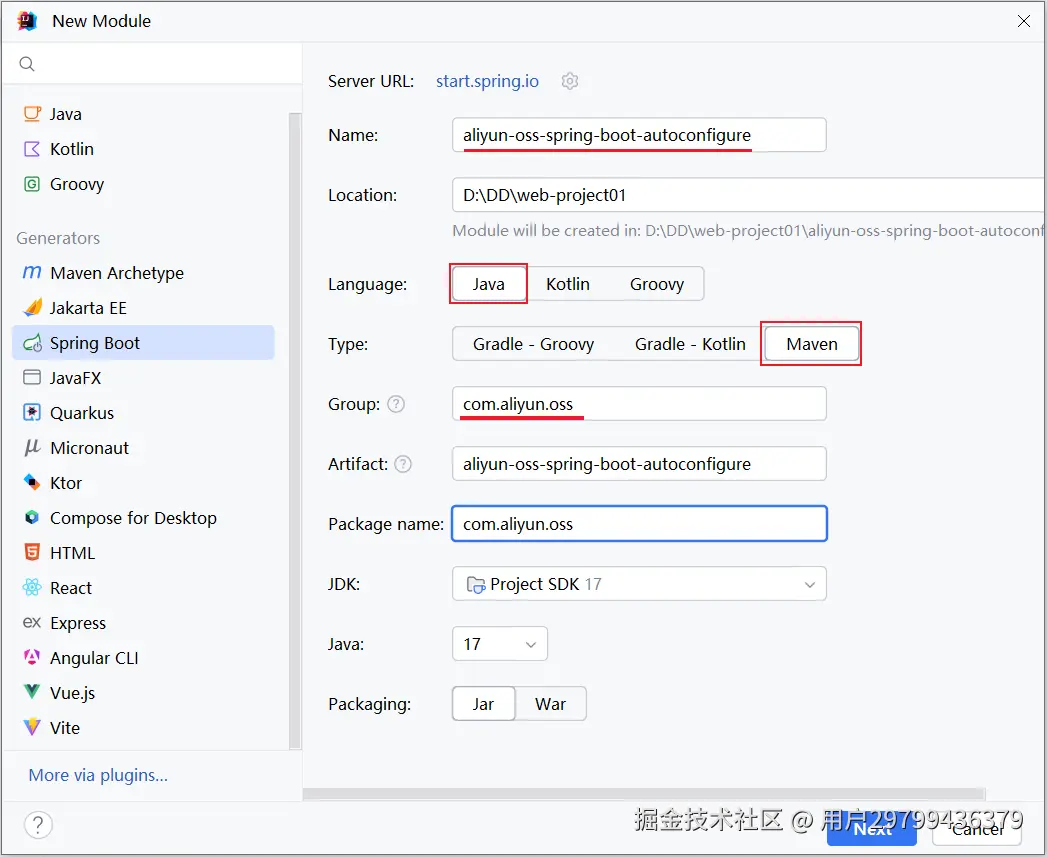Select Maven Archetype generator
Image resolution: width=1047 pixels, height=857 pixels.
pyautogui.click(x=144, y=273)
